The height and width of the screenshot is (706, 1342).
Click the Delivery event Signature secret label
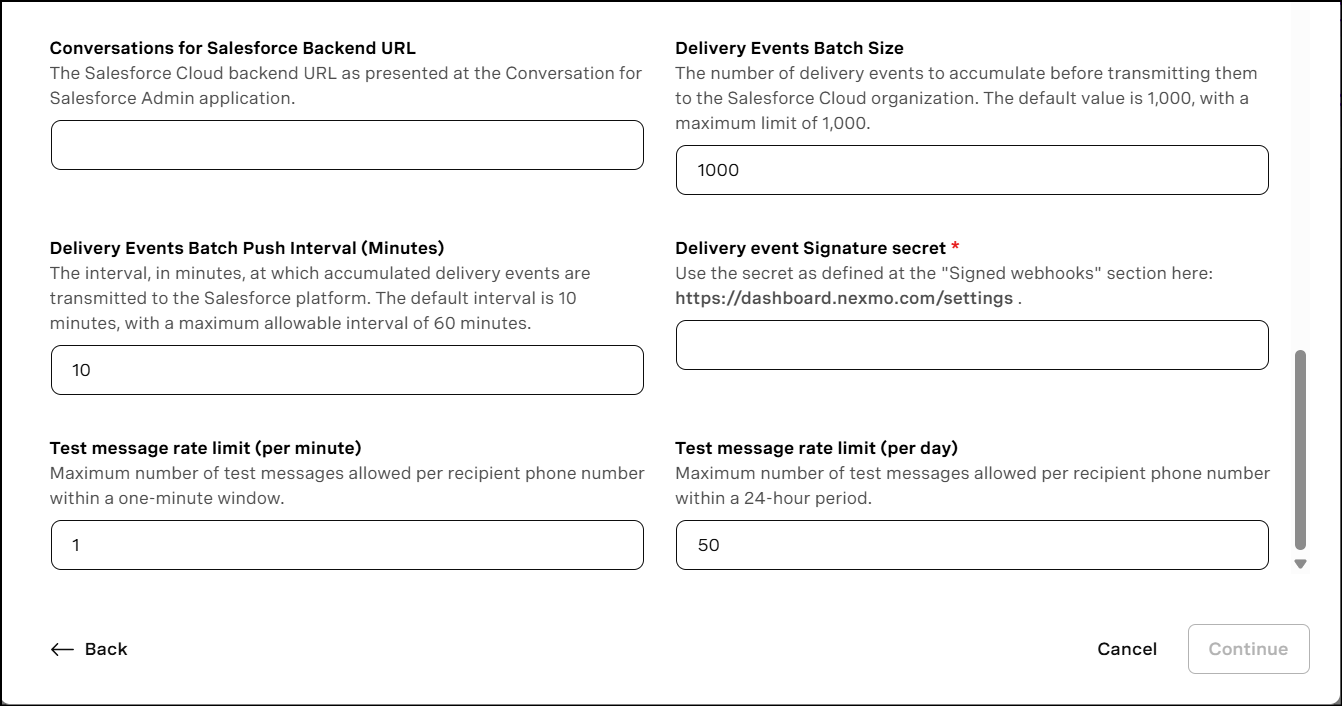pos(810,248)
